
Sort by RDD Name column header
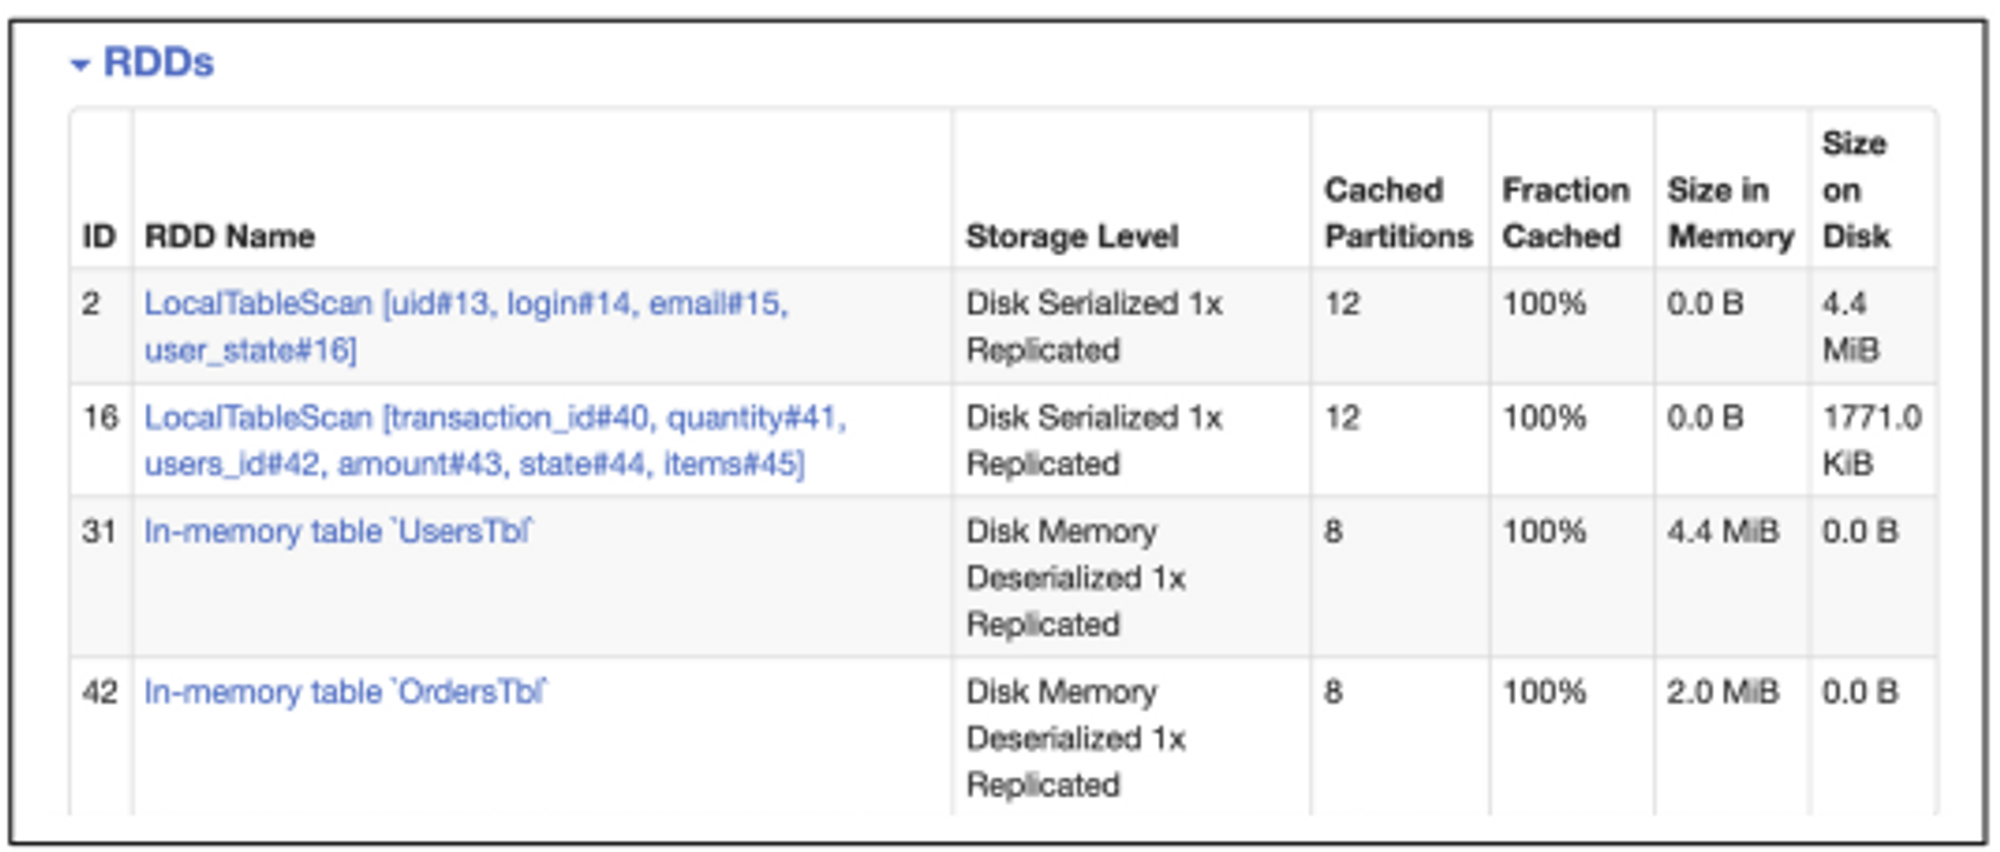tap(230, 236)
